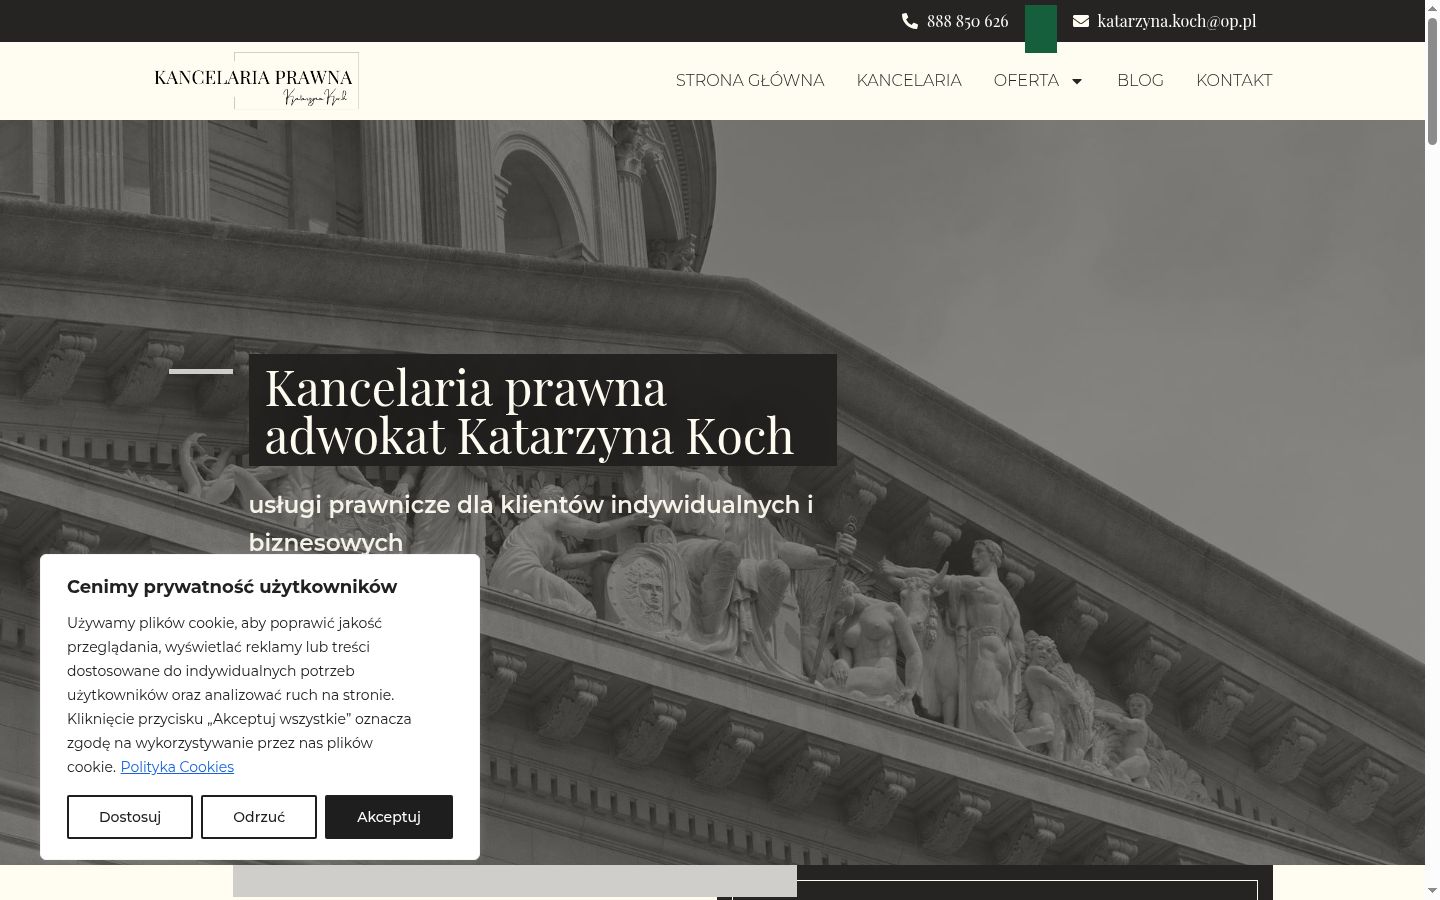Click the Dostosuj cookie button
The height and width of the screenshot is (900, 1440).
coord(130,817)
